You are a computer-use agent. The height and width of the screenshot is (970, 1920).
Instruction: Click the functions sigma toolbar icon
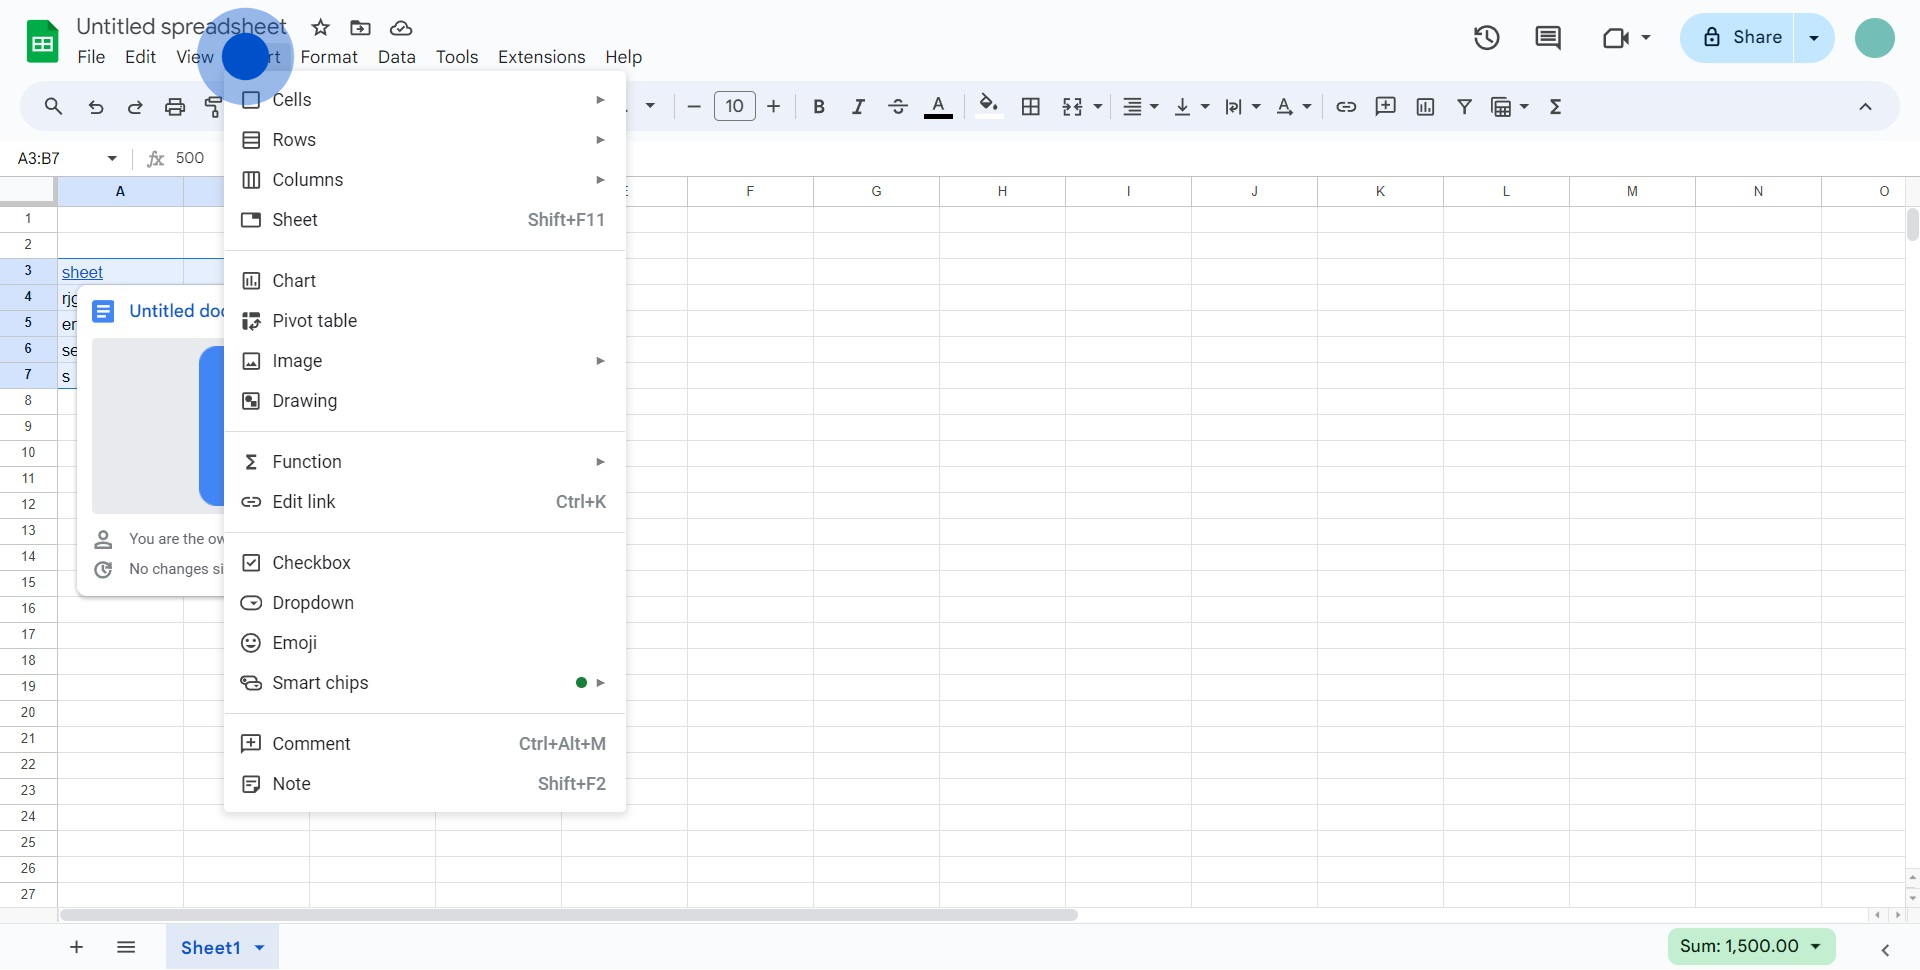pyautogui.click(x=1555, y=107)
